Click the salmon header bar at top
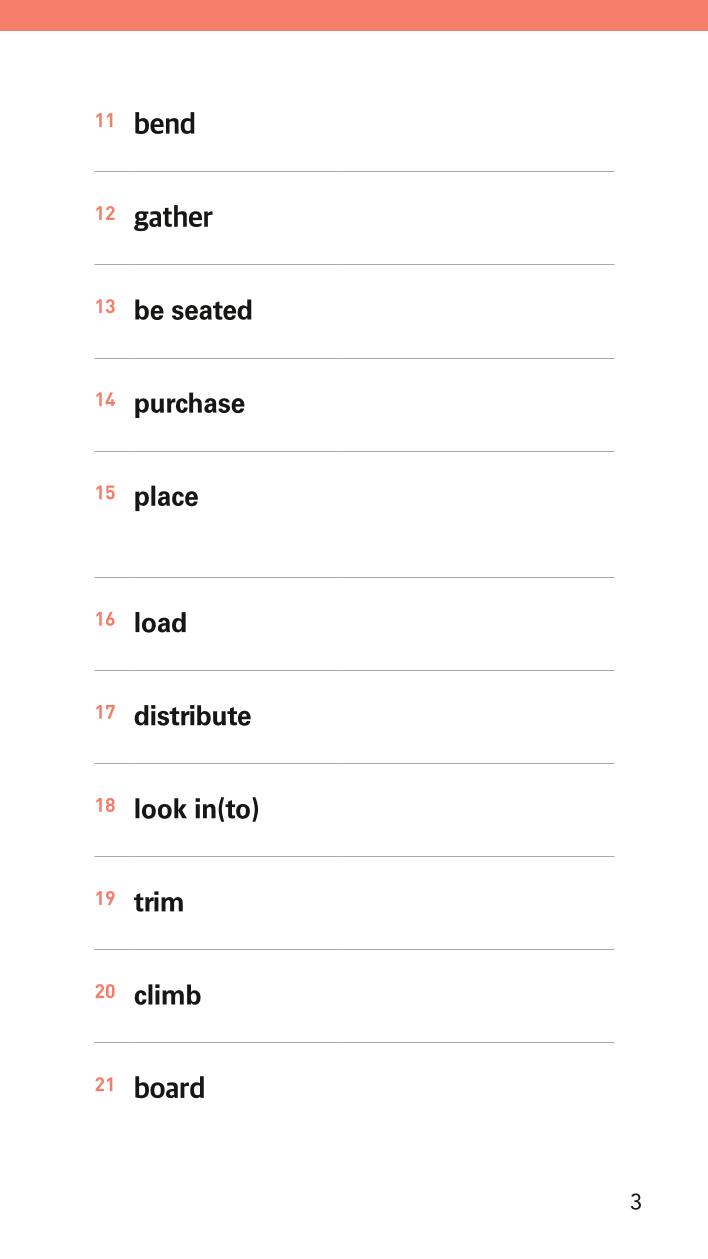 (x=354, y=15)
